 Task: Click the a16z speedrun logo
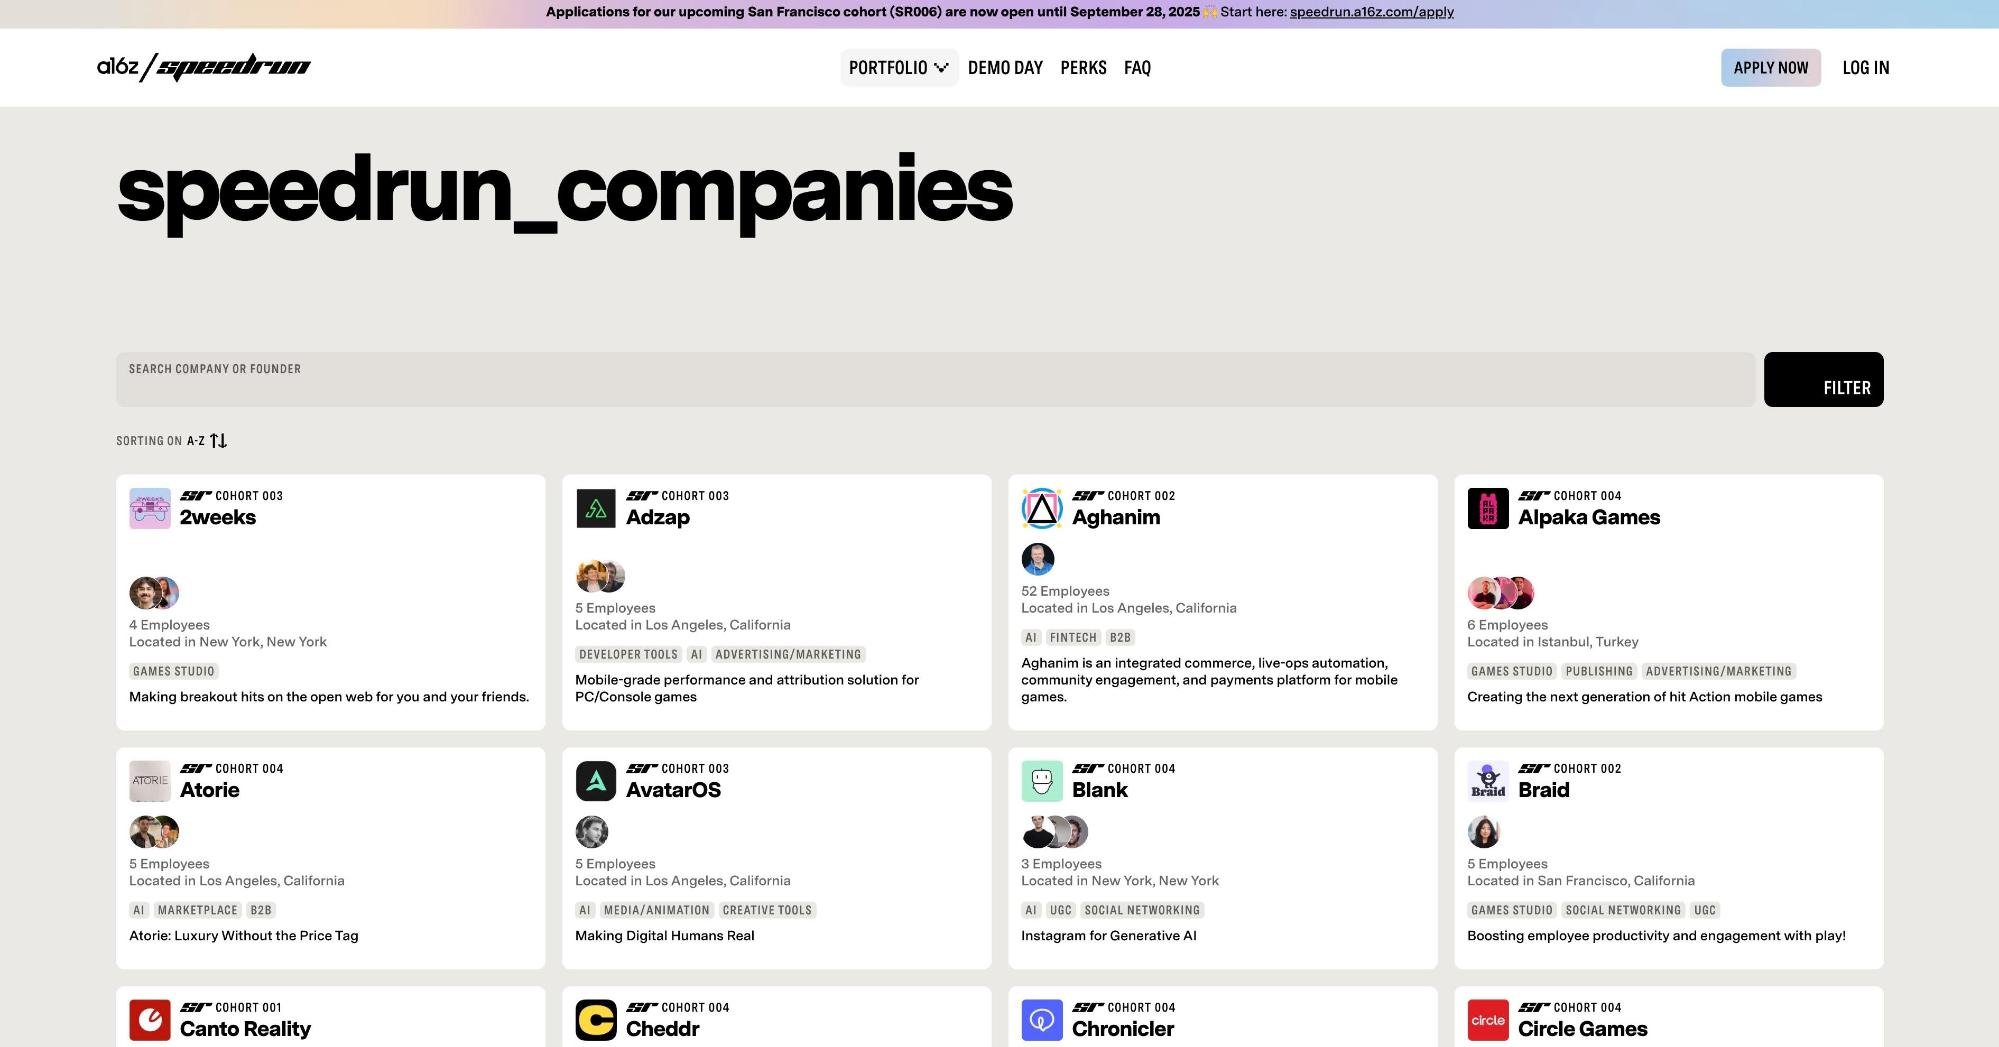click(x=204, y=67)
